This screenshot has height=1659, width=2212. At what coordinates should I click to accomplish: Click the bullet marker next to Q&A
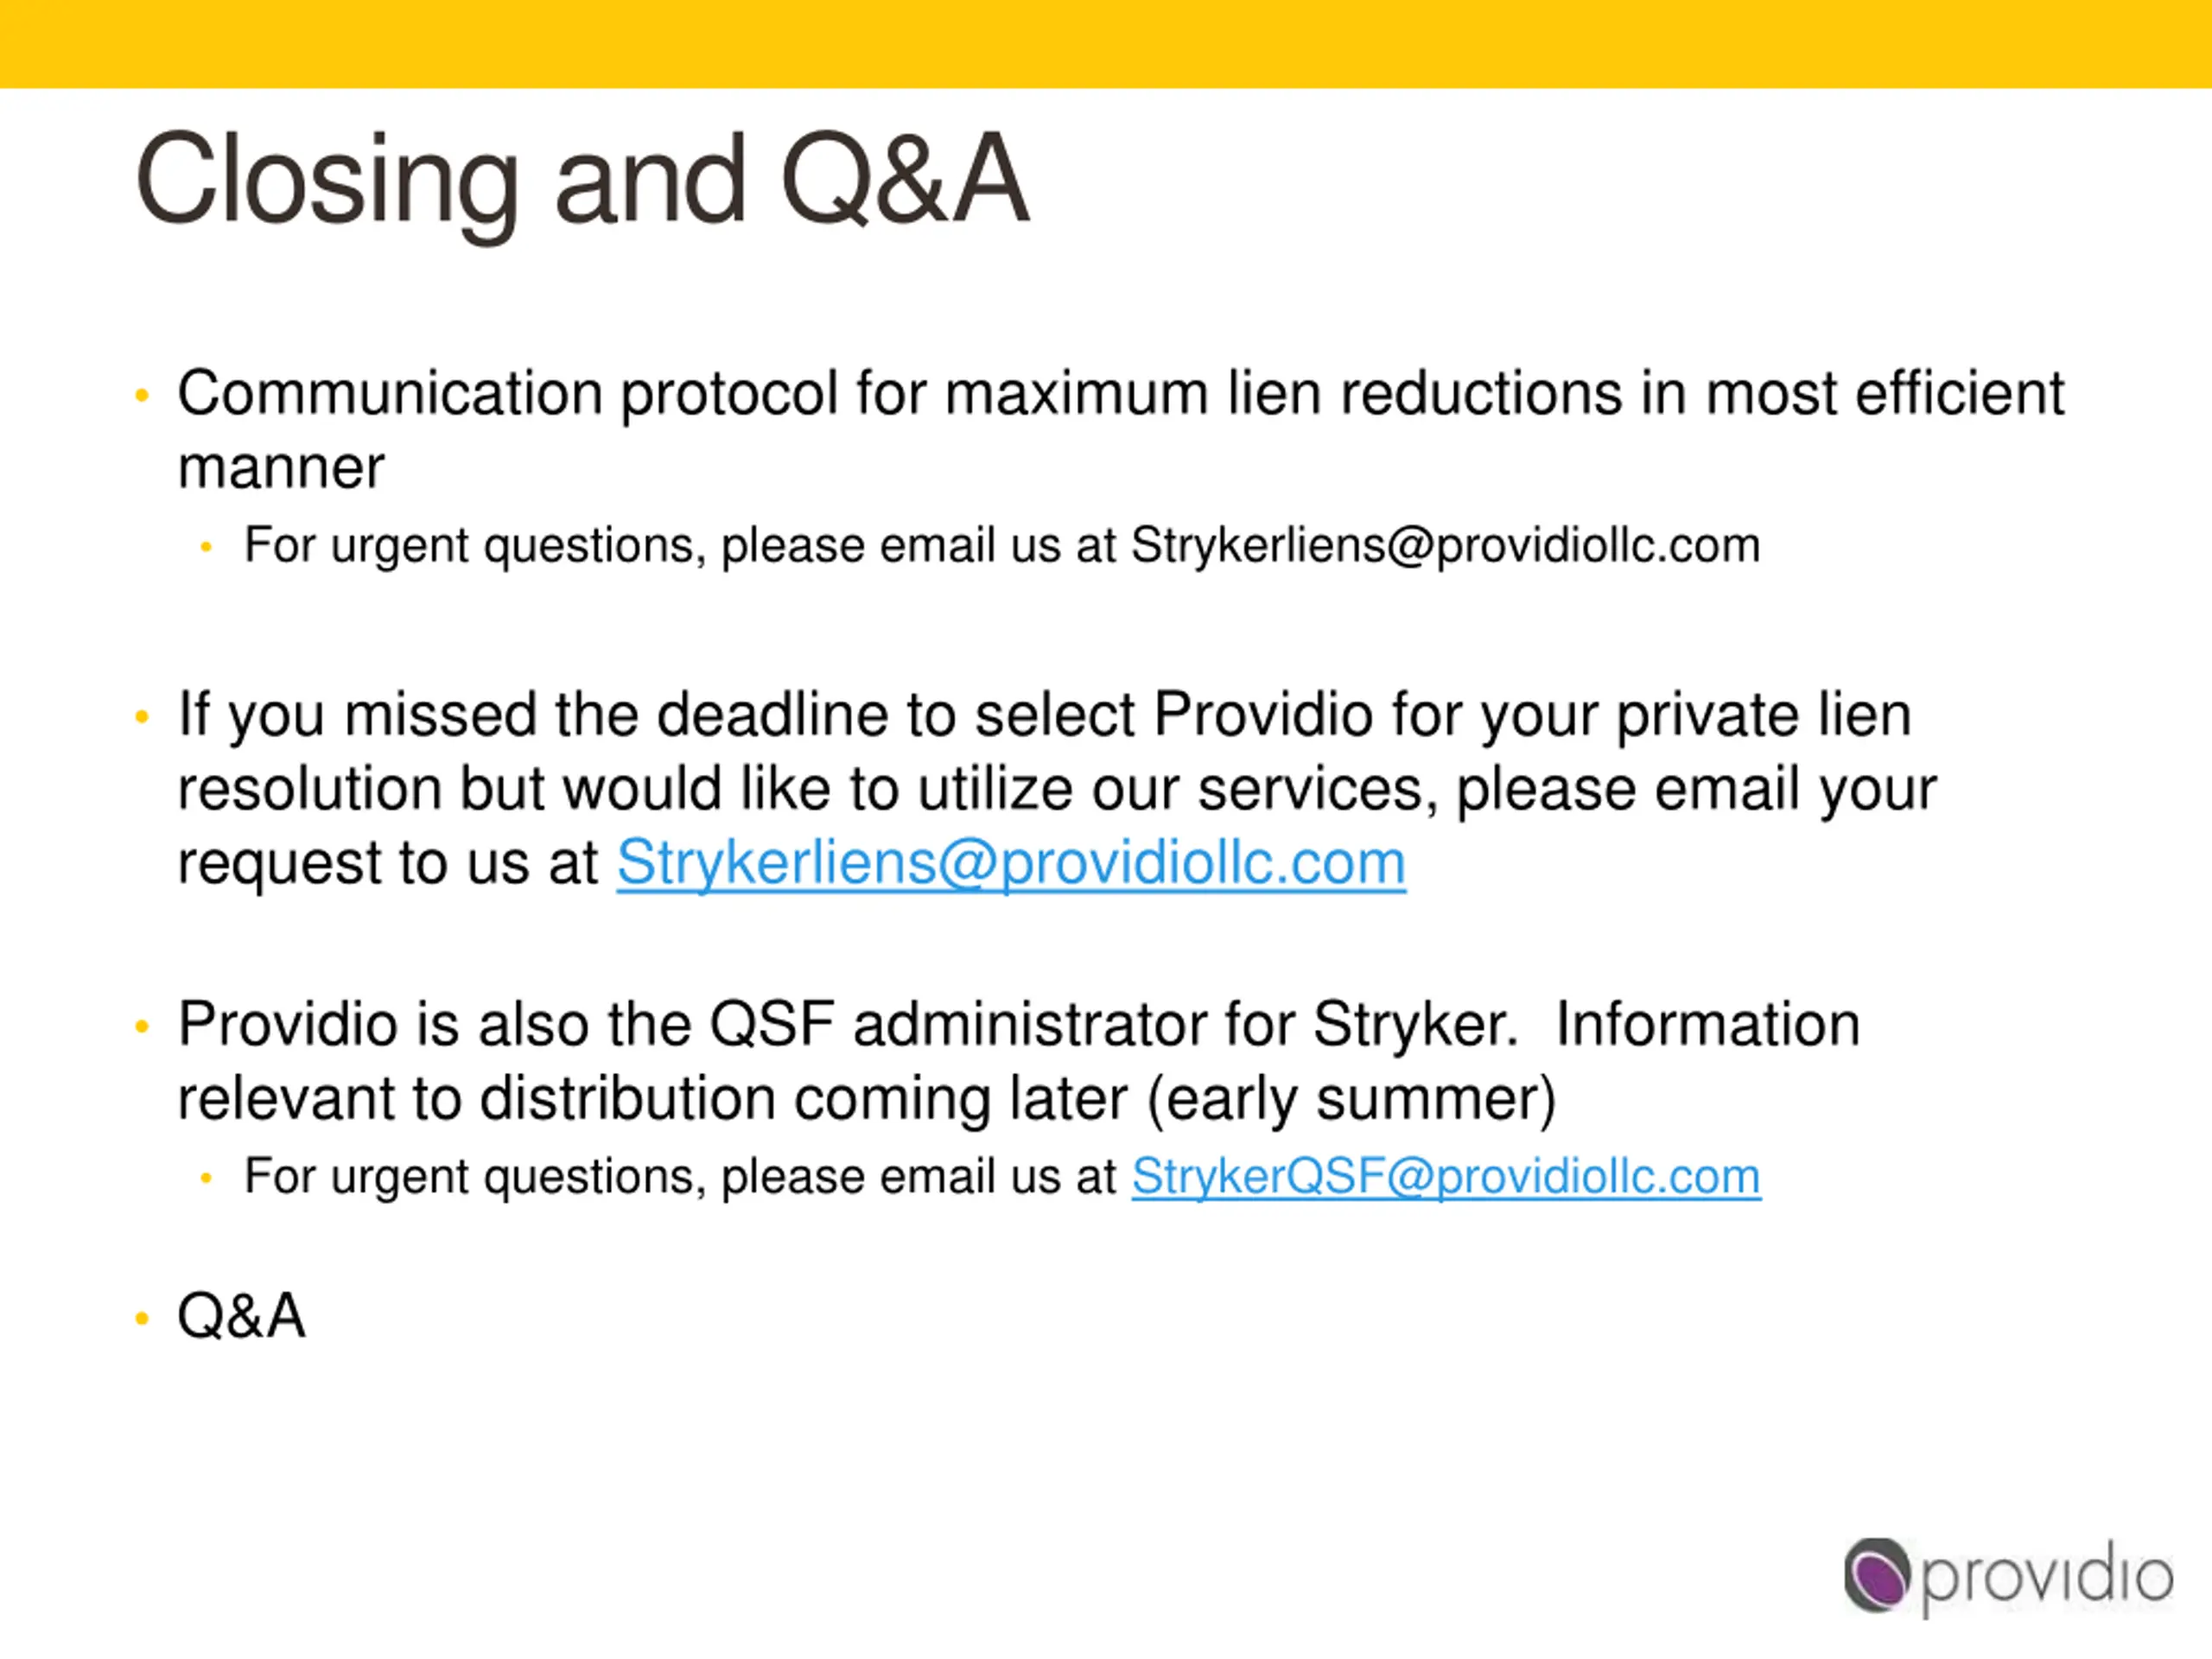click(x=142, y=1319)
